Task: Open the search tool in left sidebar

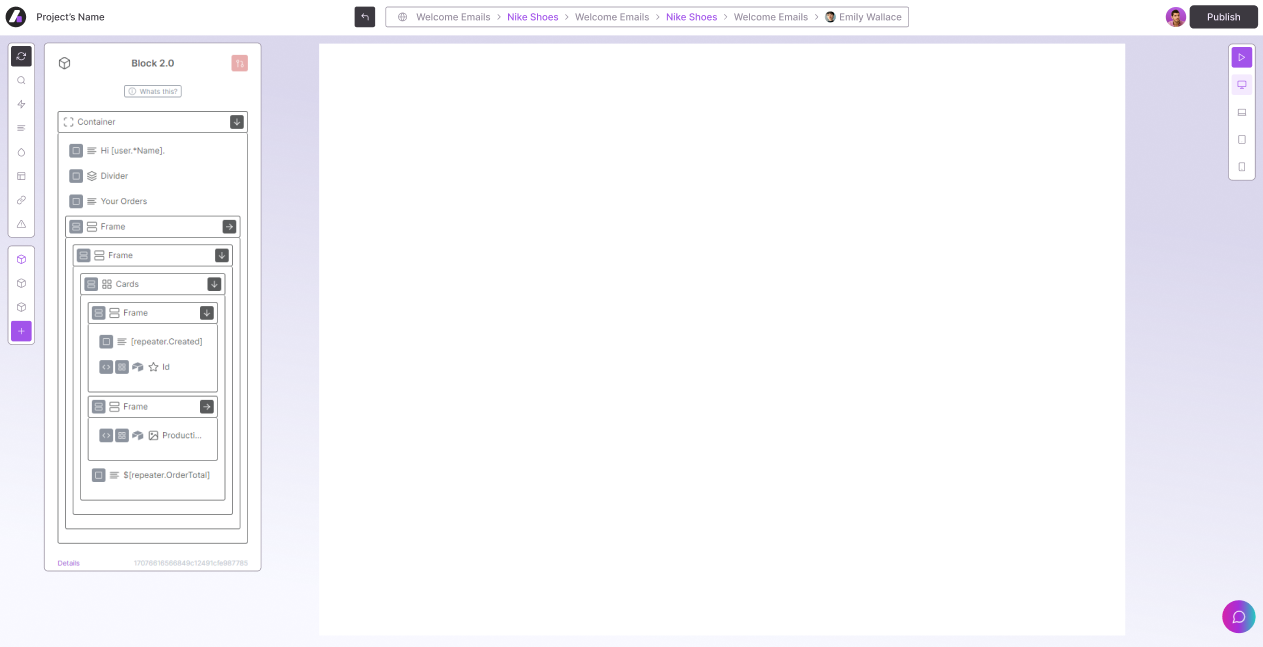Action: 21,80
